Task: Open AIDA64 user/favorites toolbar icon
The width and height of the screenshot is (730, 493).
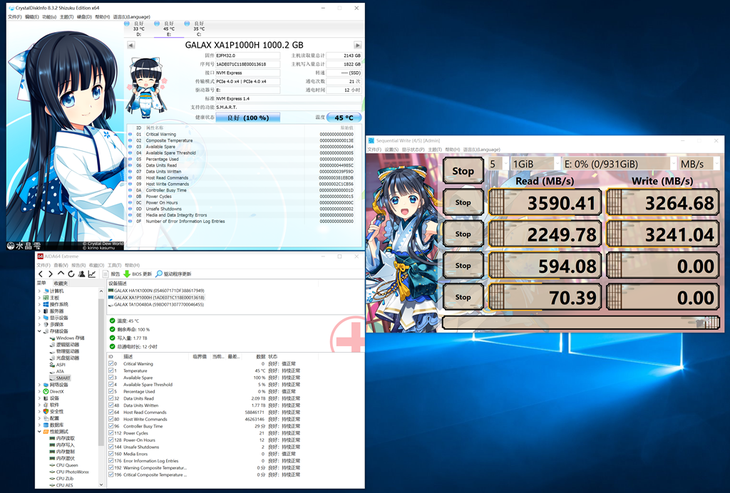Action: (81, 274)
